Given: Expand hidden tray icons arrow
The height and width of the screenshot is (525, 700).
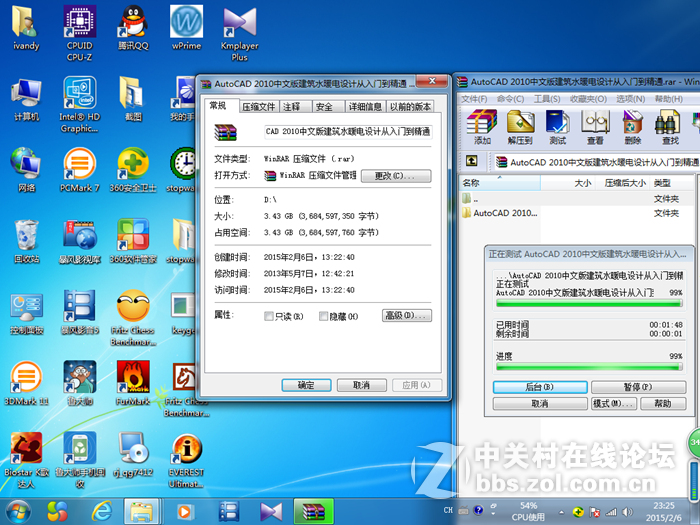Looking at the screenshot, I should 561,512.
